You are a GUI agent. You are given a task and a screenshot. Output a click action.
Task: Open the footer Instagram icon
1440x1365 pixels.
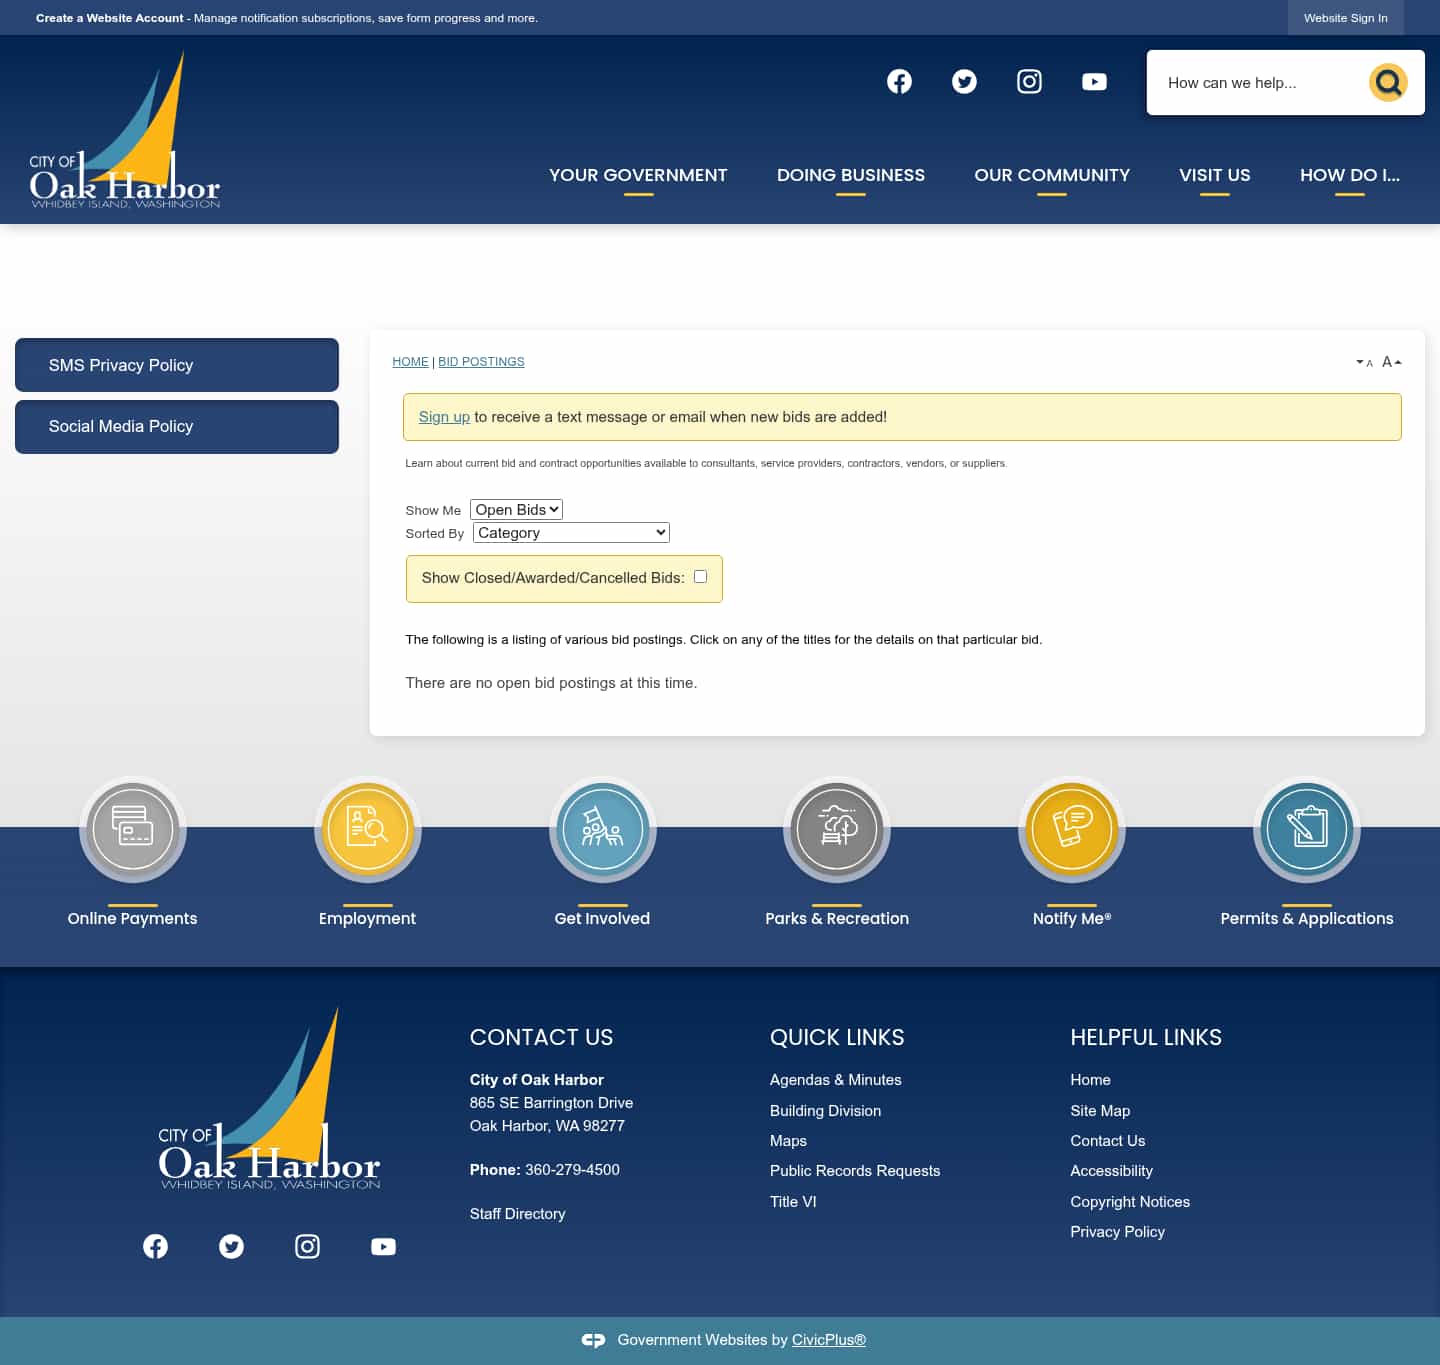(307, 1246)
